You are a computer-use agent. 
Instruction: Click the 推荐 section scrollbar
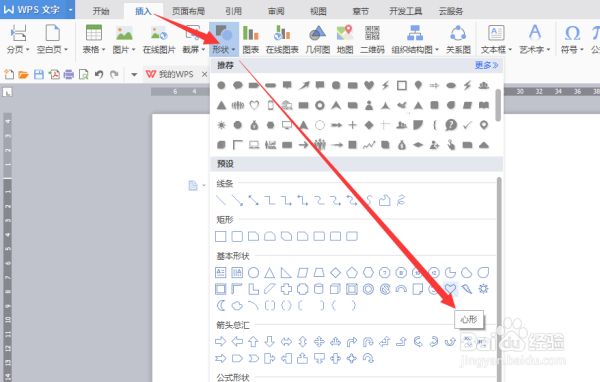[498, 105]
